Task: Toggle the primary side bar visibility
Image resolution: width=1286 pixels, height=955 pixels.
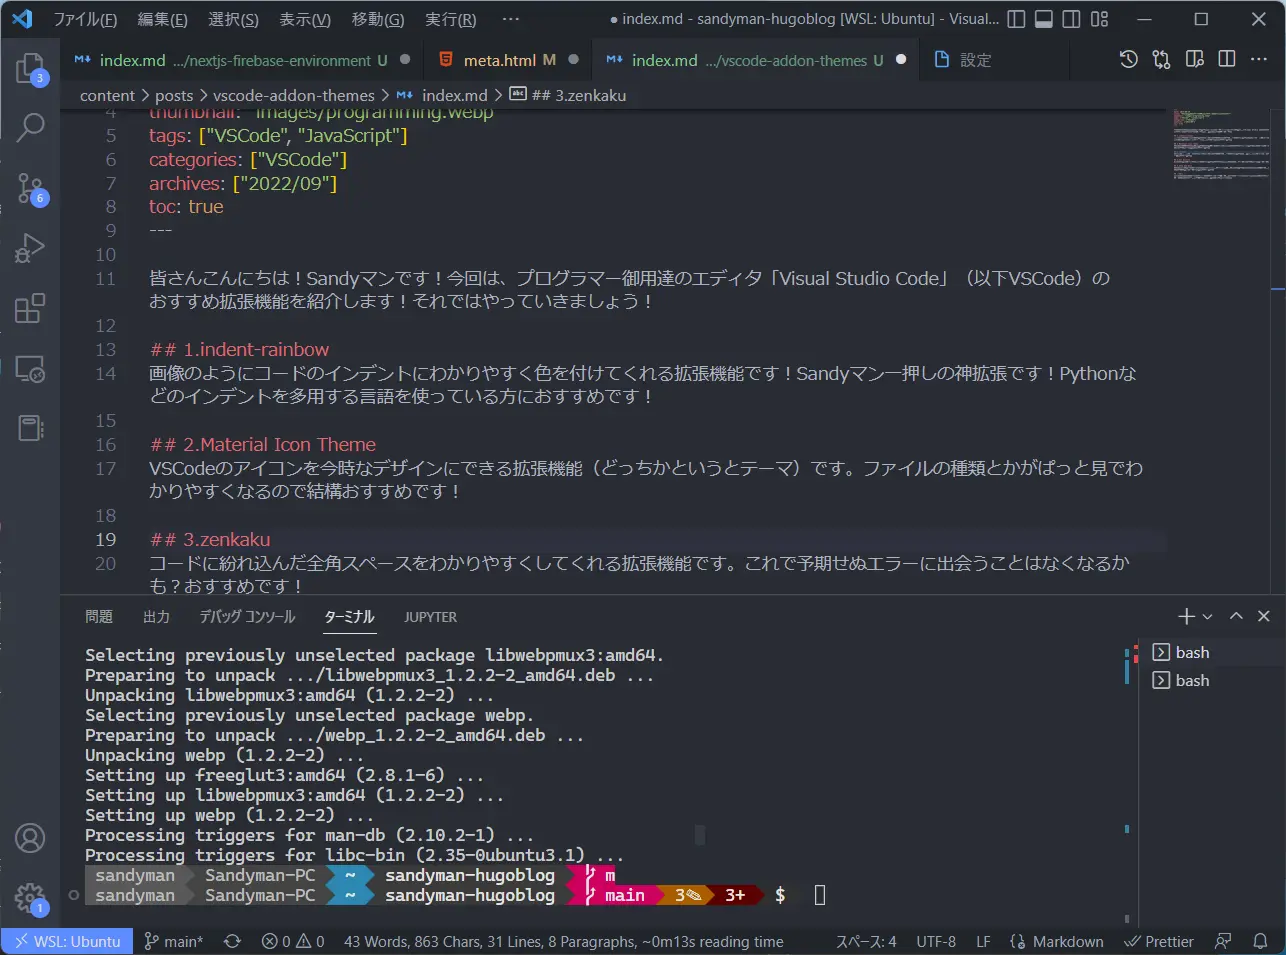Action: click(x=1016, y=19)
